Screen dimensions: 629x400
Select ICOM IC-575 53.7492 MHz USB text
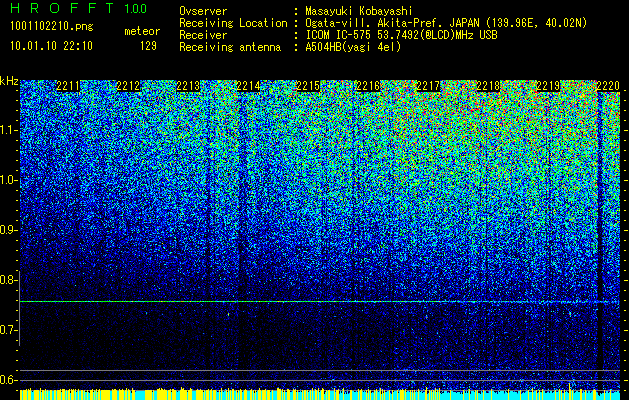[x=401, y=35]
